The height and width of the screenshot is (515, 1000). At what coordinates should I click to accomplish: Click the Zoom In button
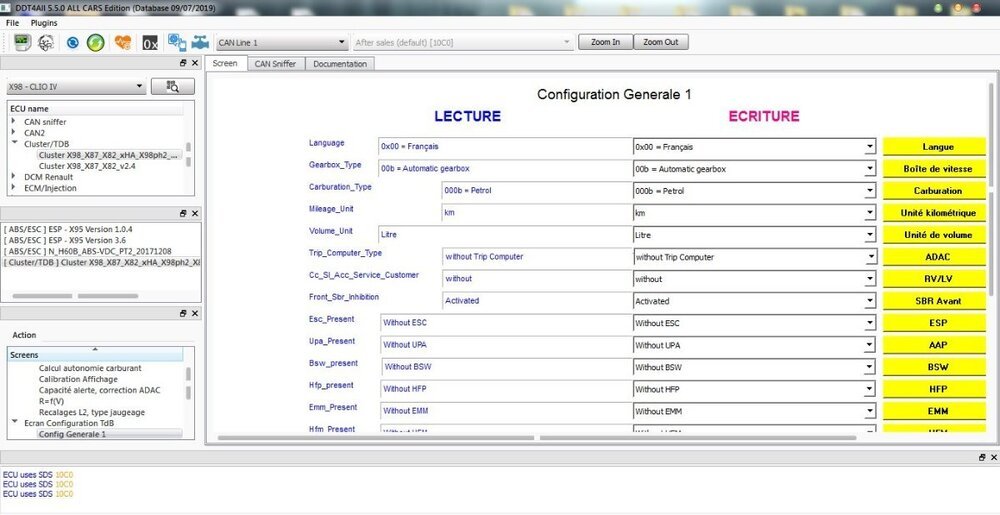click(605, 43)
